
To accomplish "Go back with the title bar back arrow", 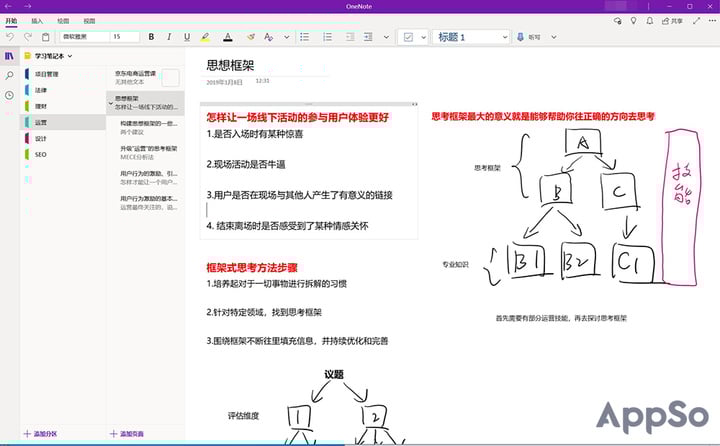I will (x=8, y=6).
